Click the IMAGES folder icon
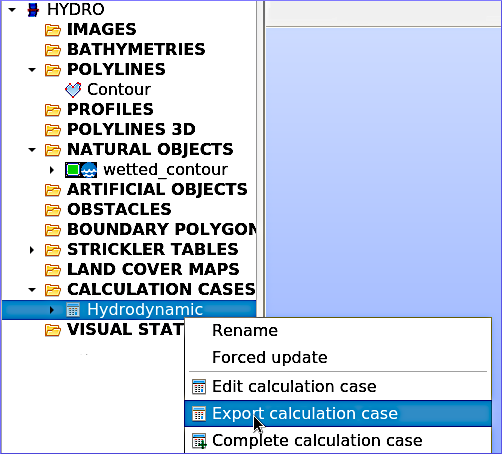 tap(53, 30)
